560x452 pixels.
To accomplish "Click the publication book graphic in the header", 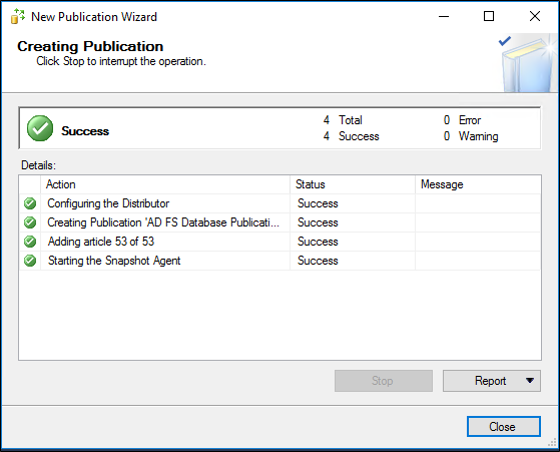I will [x=528, y=64].
